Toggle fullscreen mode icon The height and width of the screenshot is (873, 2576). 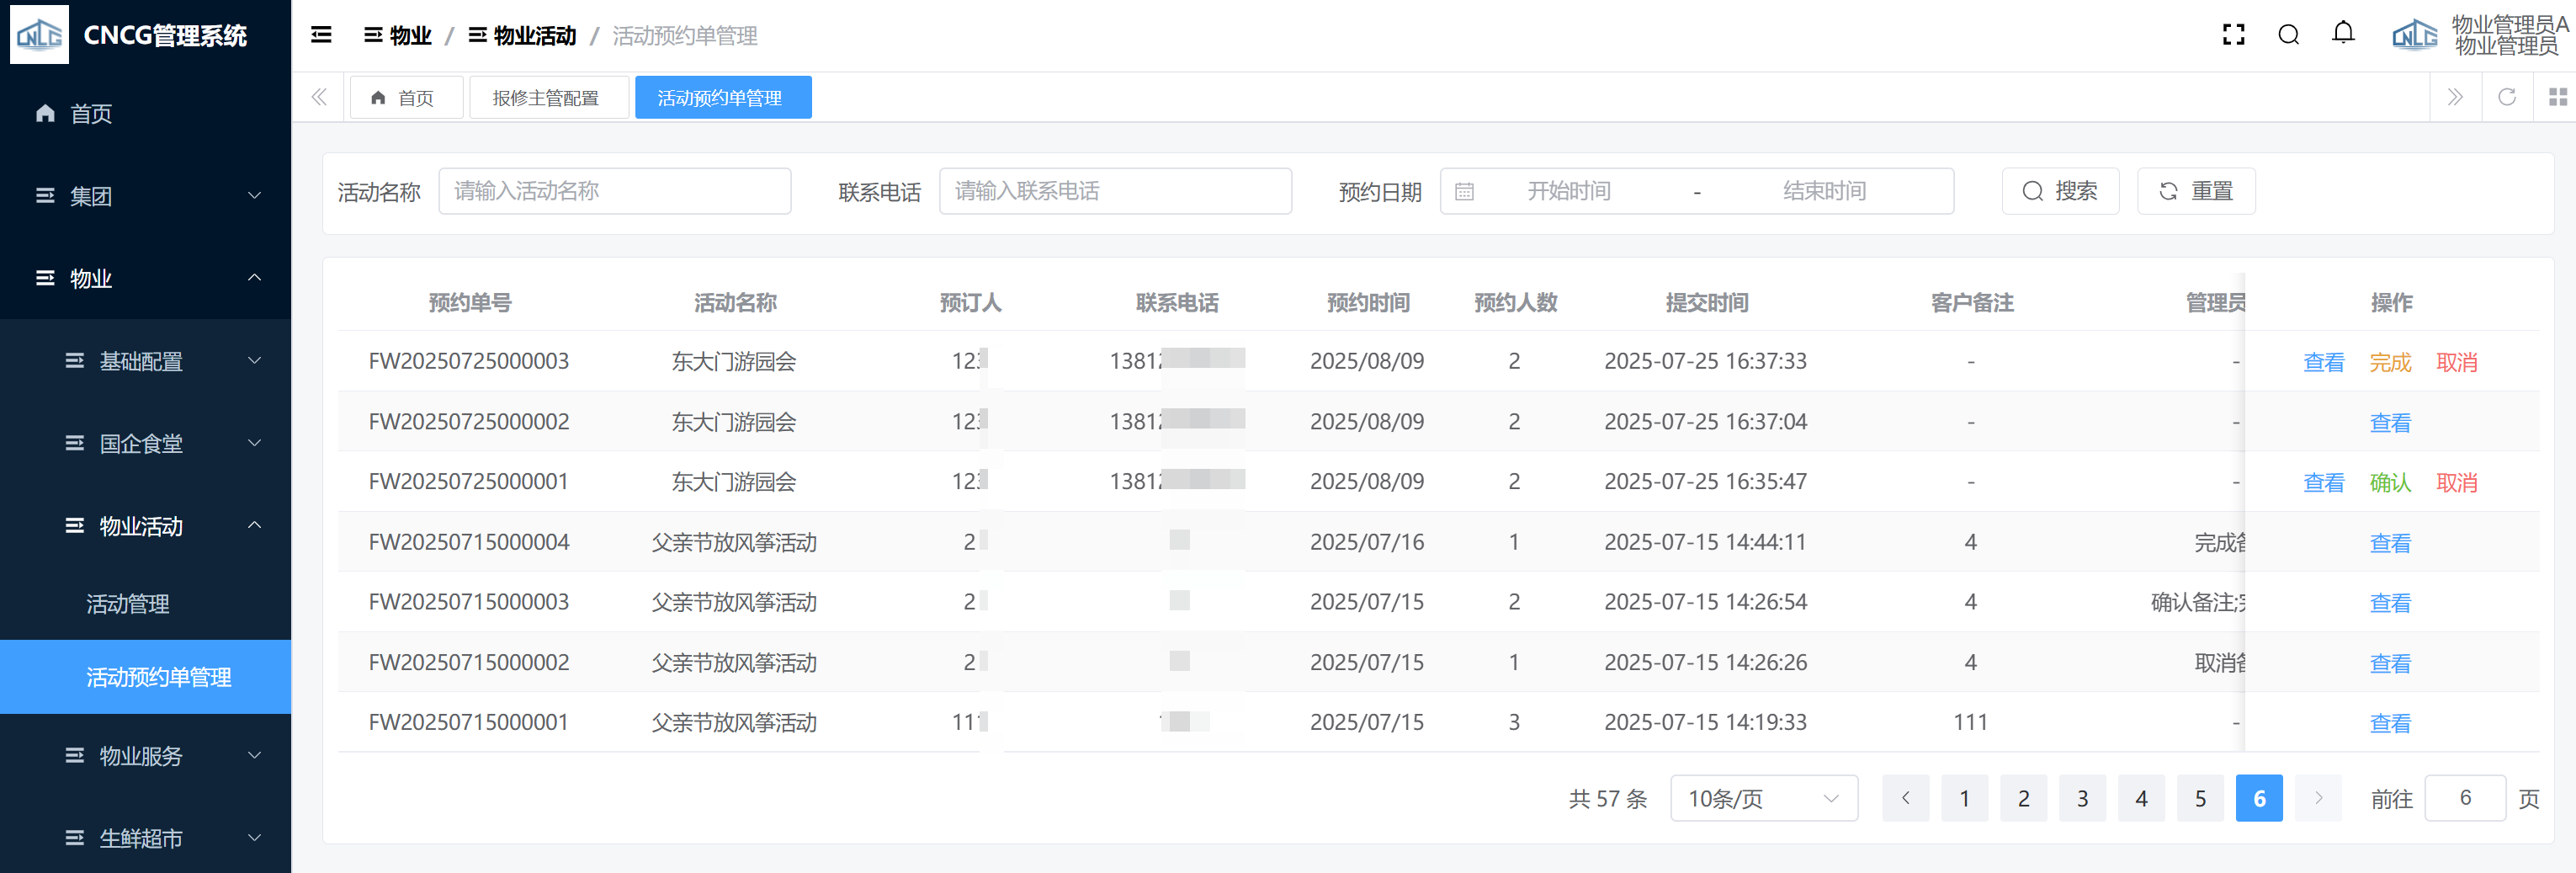tap(2233, 36)
